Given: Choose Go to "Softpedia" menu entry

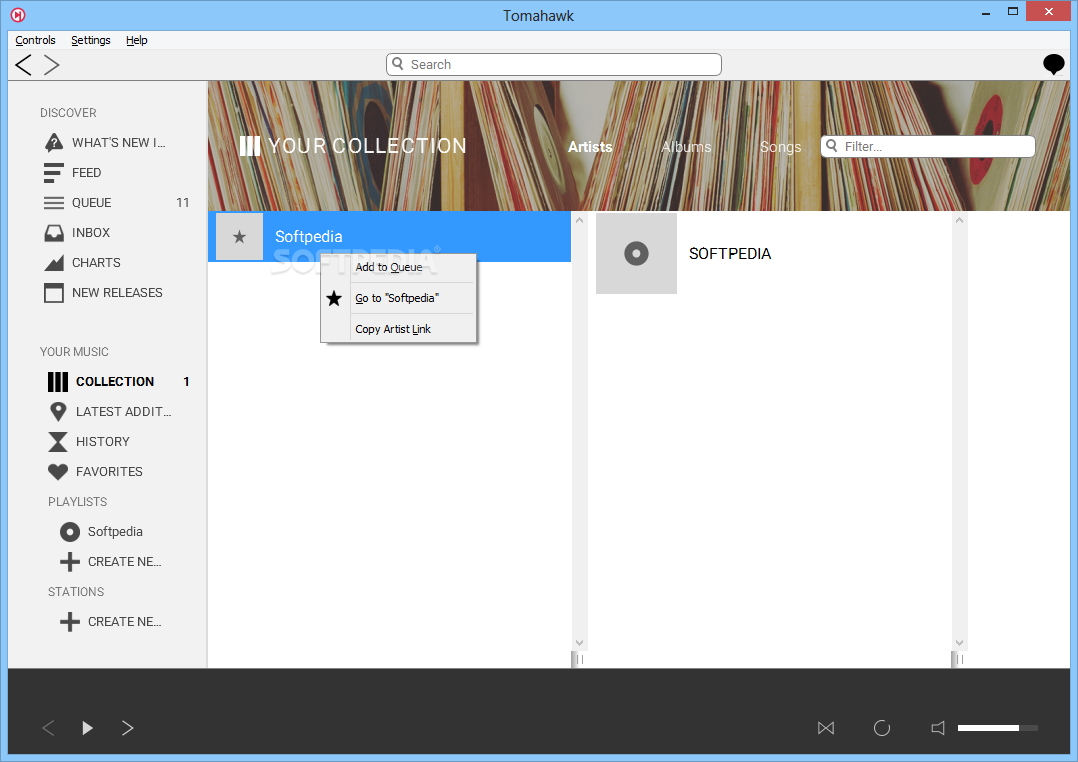Looking at the screenshot, I should (397, 298).
